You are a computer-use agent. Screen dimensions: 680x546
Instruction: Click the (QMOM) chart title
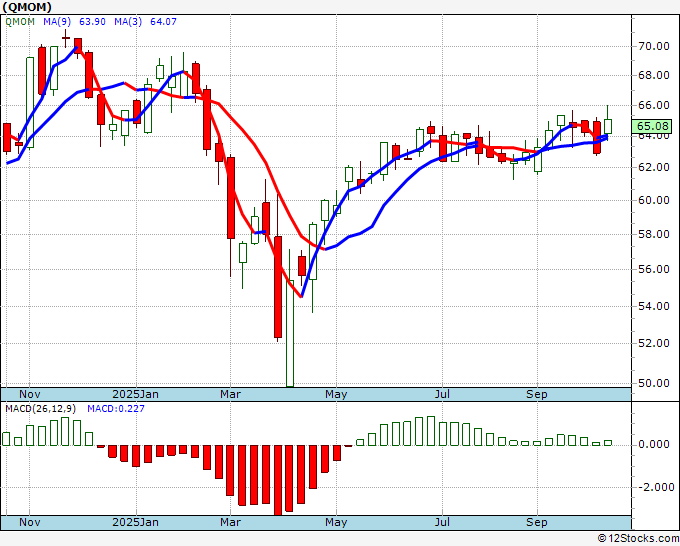point(27,7)
